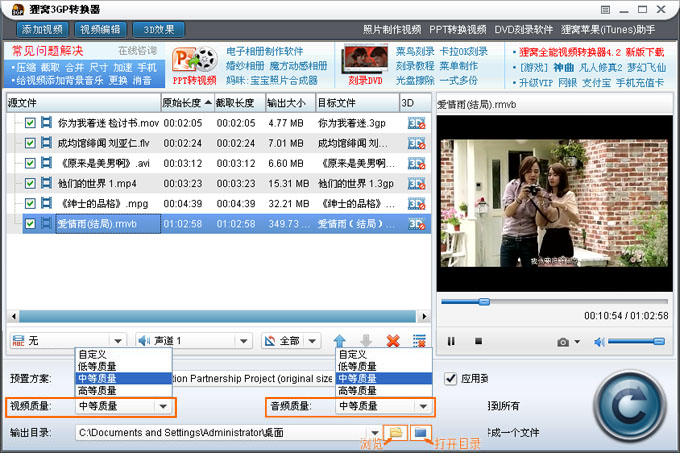Move selected file down with gray arrow
Screen dimensions: 680x453
pos(366,341)
